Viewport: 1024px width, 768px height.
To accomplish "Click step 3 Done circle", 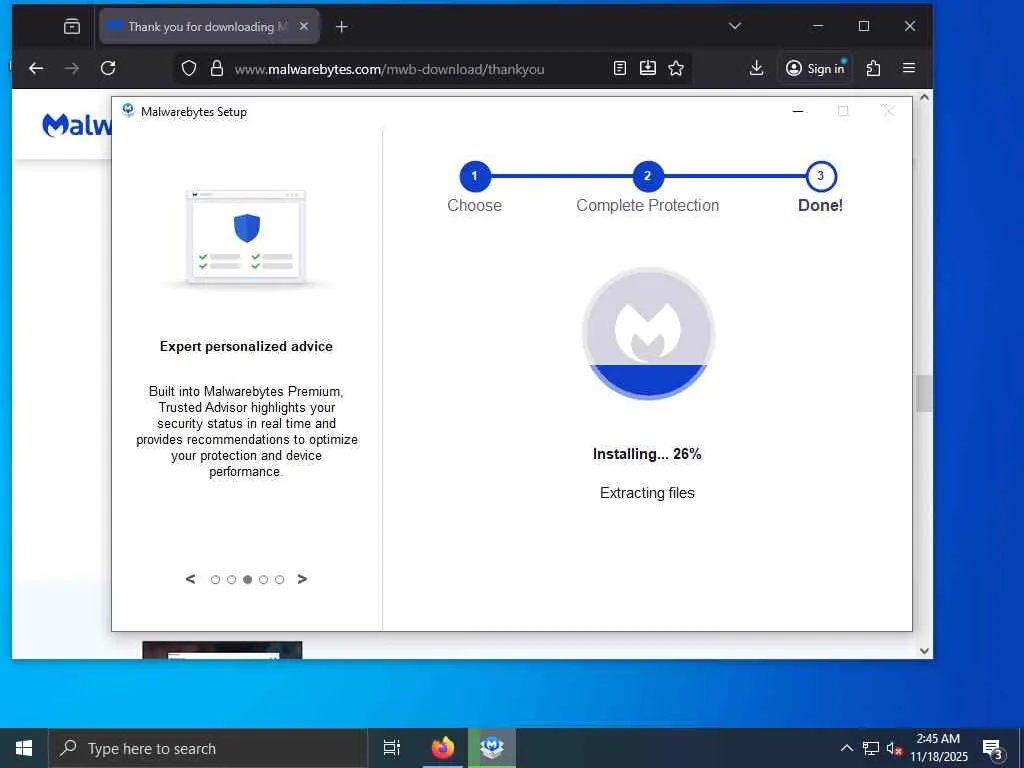I will click(821, 176).
